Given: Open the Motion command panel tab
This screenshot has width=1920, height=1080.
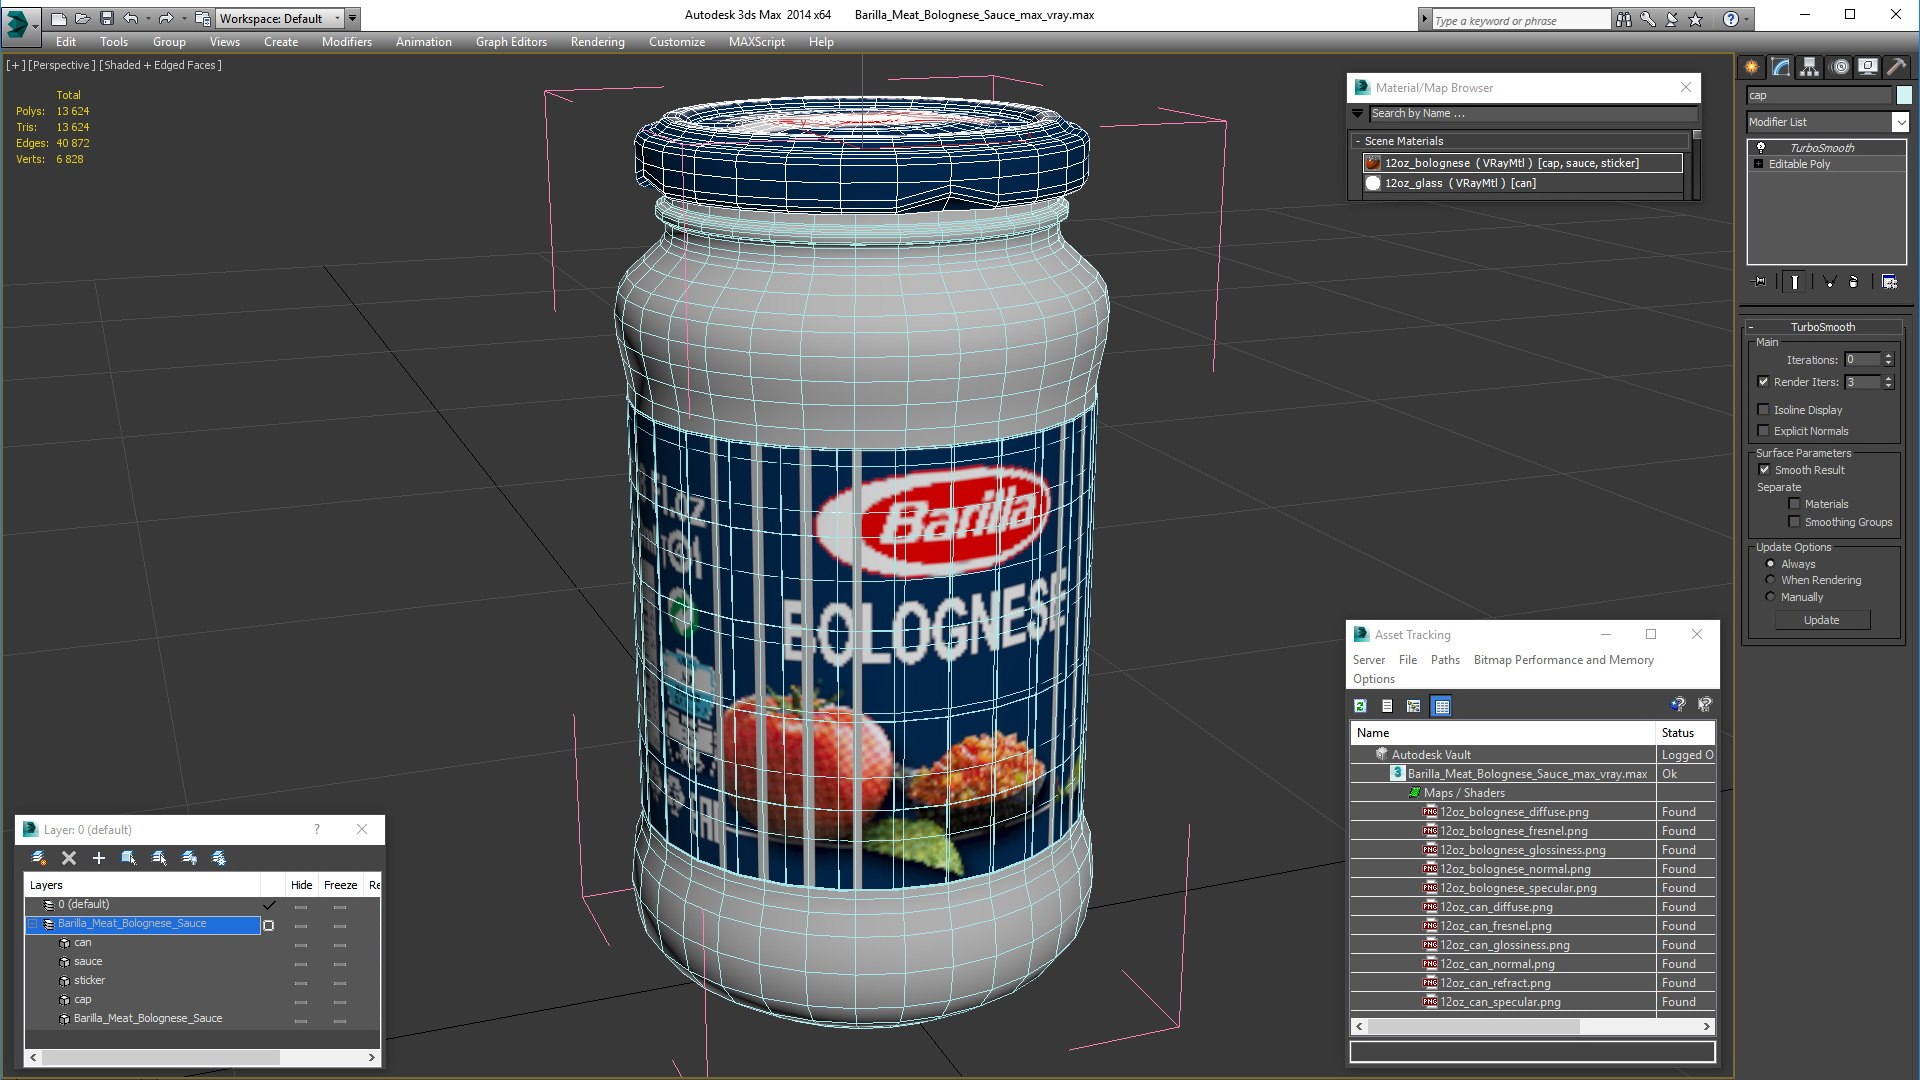Looking at the screenshot, I should tap(1840, 67).
